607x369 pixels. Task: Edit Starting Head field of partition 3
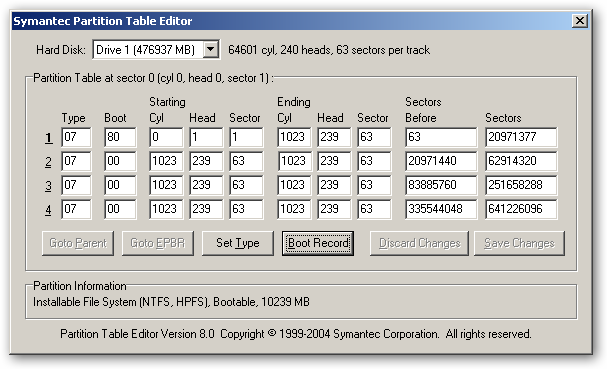pos(206,185)
